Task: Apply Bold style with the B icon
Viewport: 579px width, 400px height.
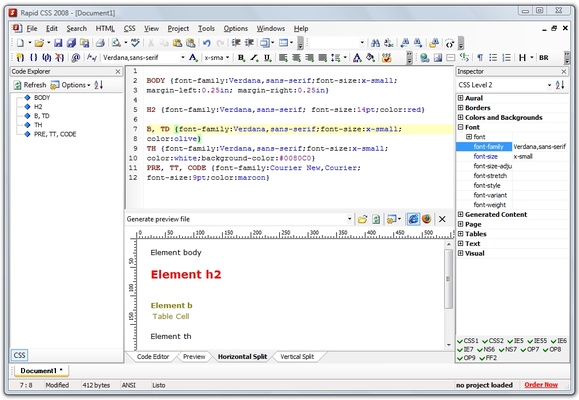Action: (x=241, y=58)
